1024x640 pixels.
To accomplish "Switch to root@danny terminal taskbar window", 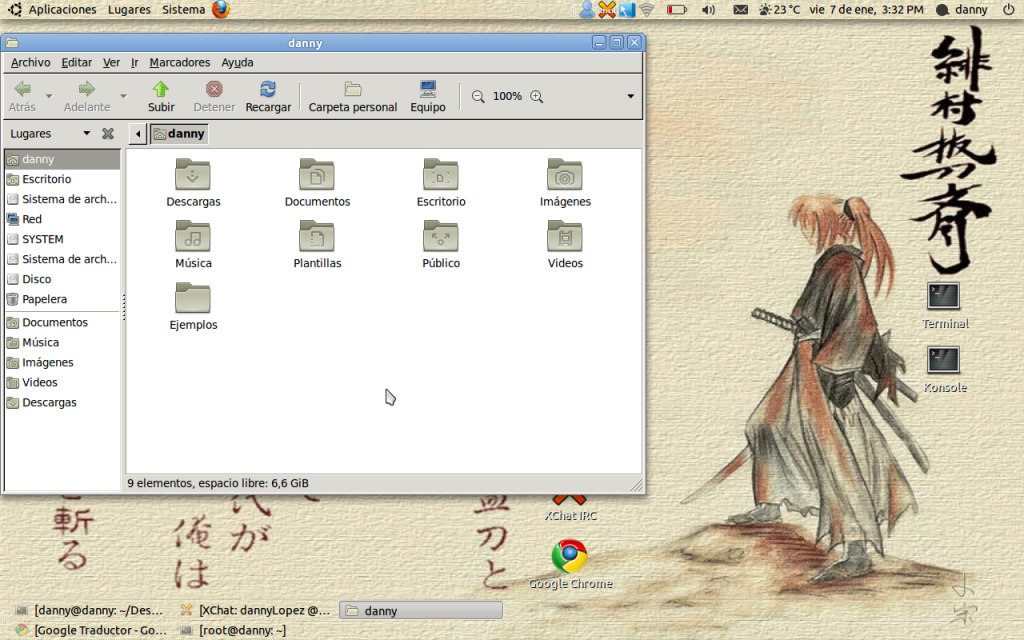I will (x=234, y=630).
